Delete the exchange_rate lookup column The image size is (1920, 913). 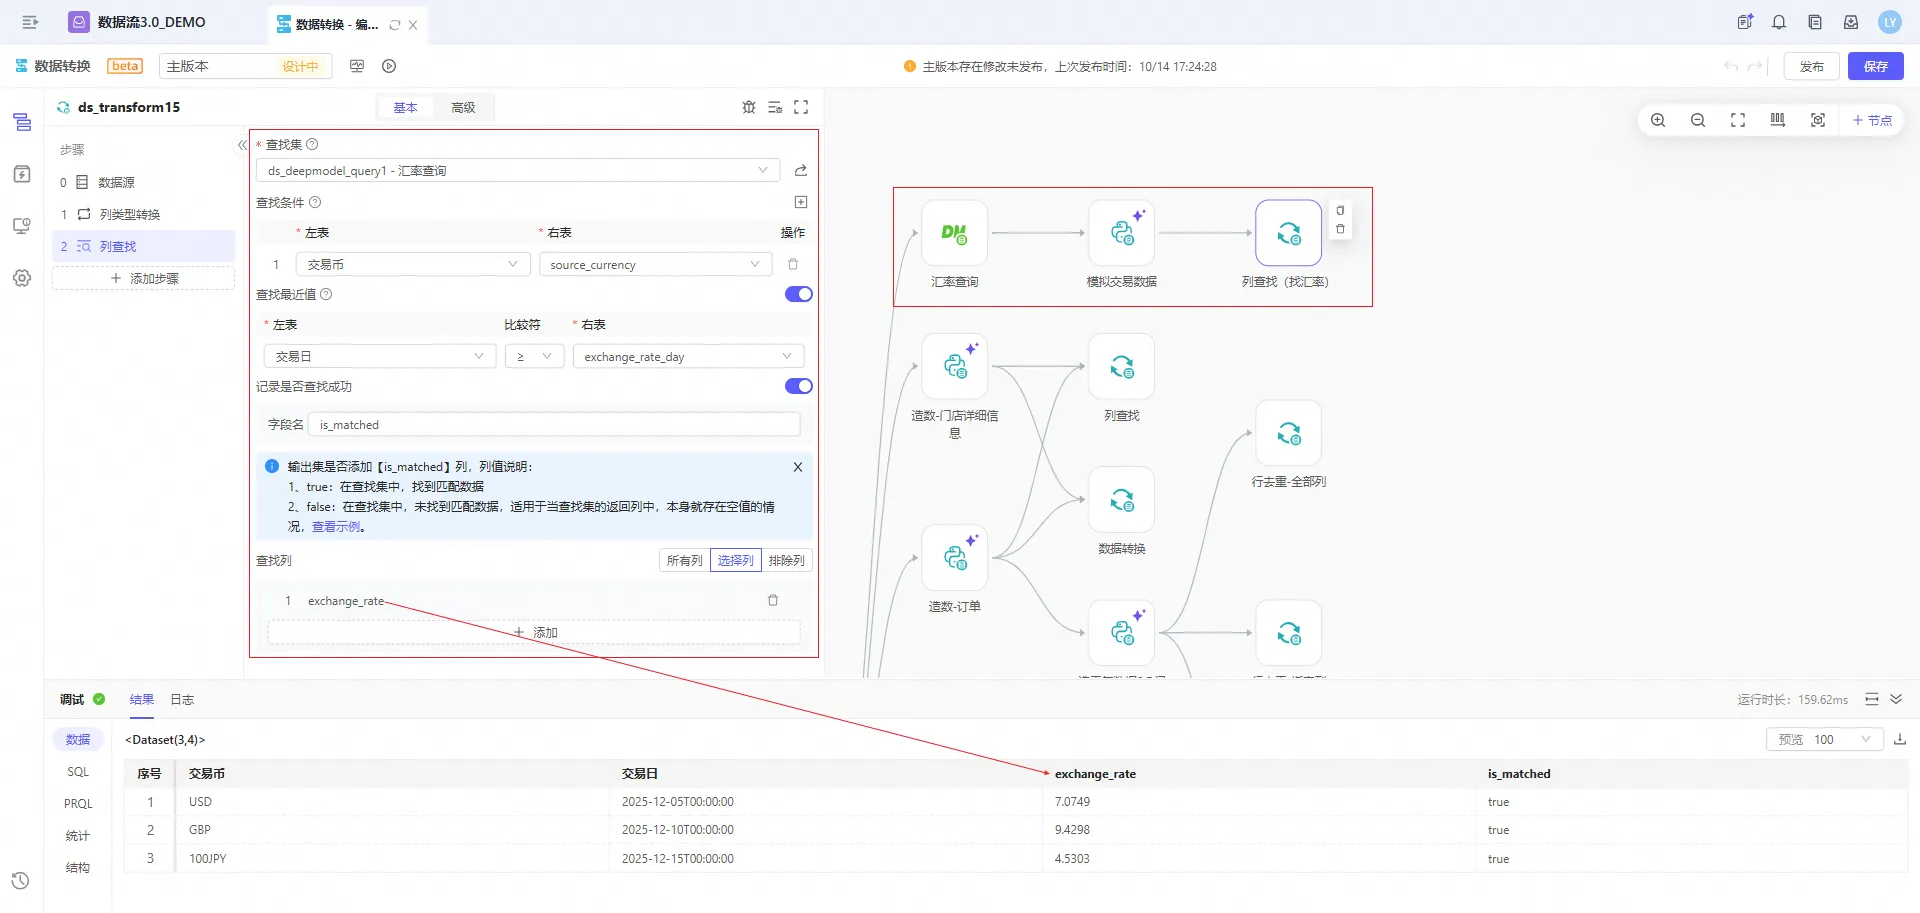[772, 600]
